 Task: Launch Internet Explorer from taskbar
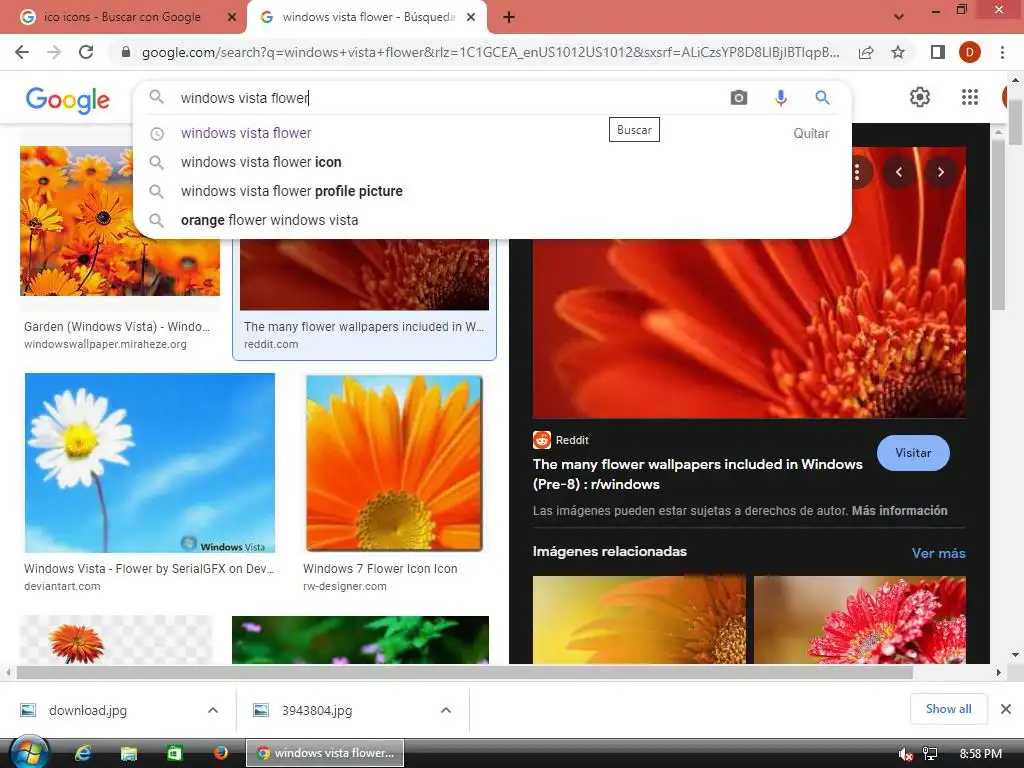(82, 754)
